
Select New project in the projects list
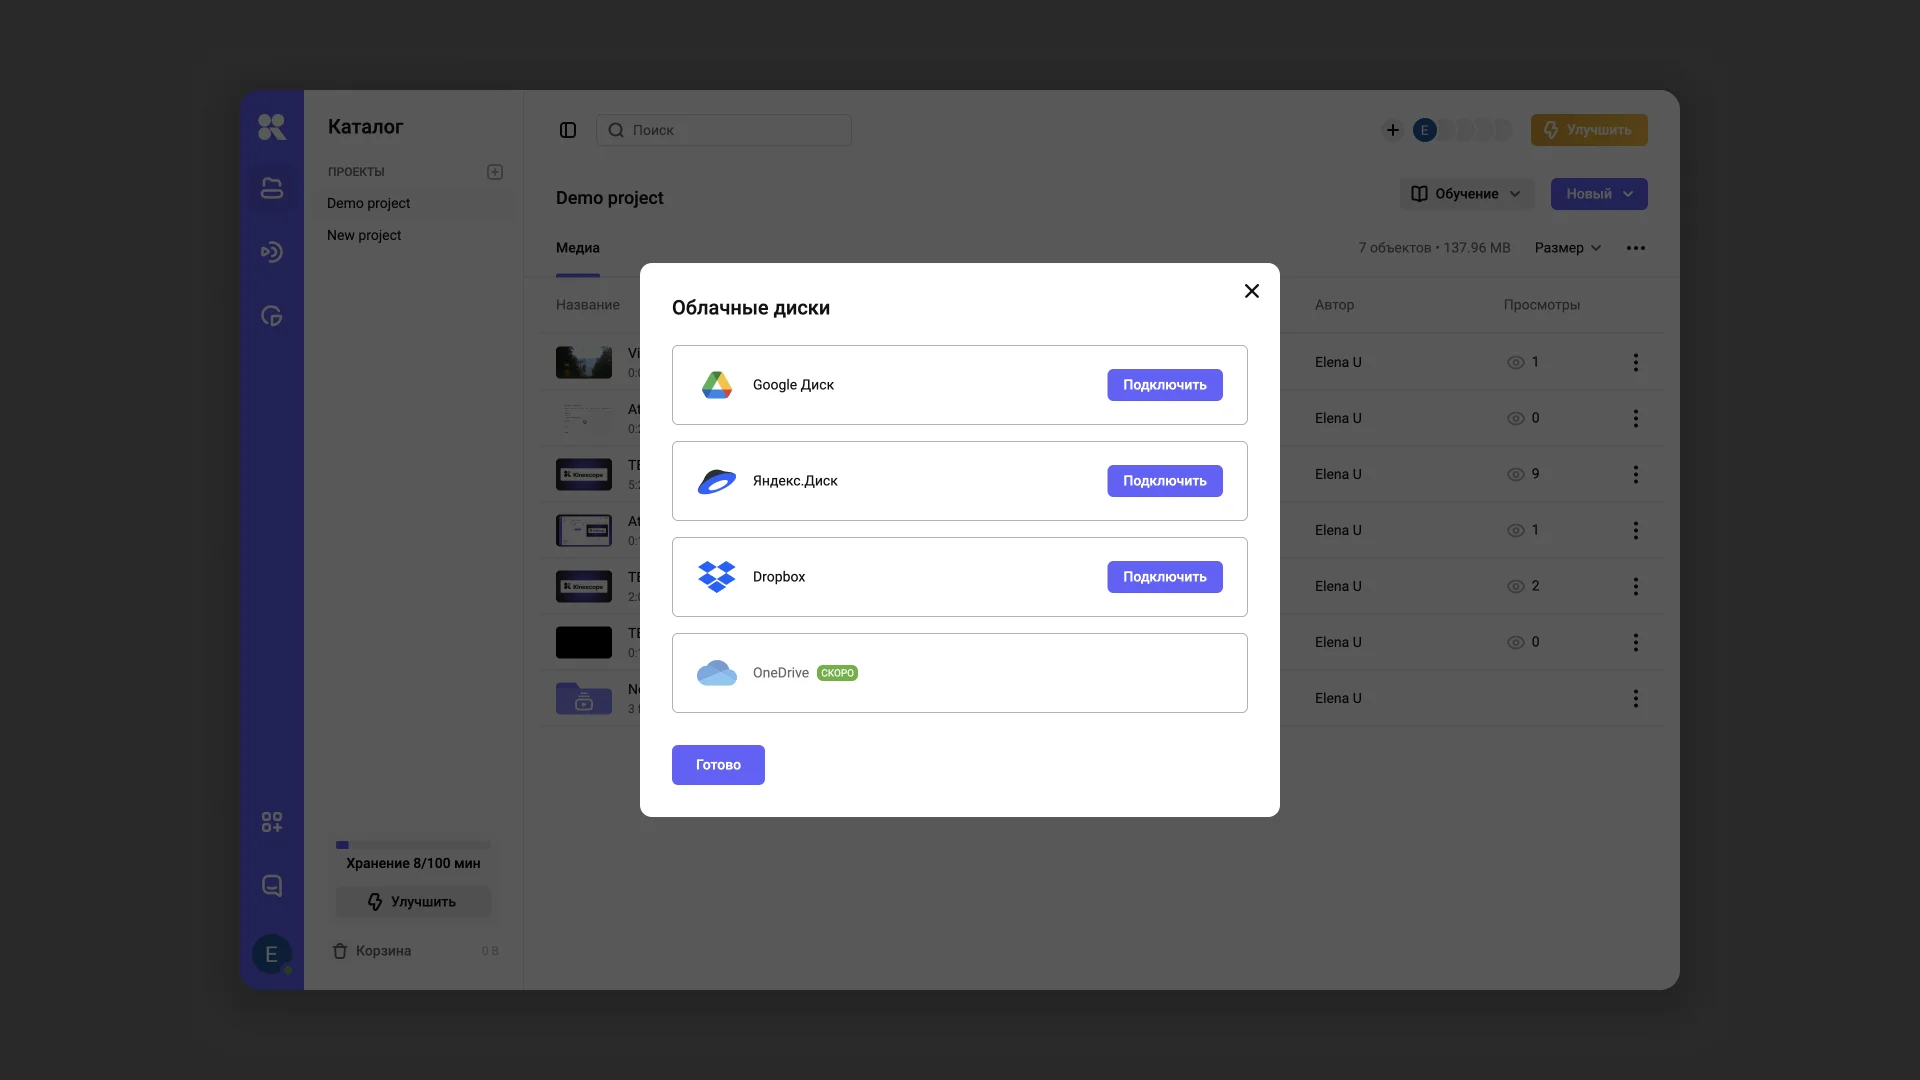click(364, 235)
